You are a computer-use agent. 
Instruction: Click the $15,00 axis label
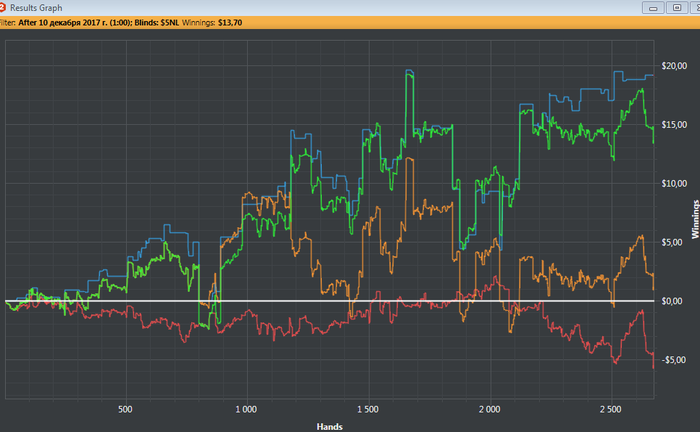point(674,125)
